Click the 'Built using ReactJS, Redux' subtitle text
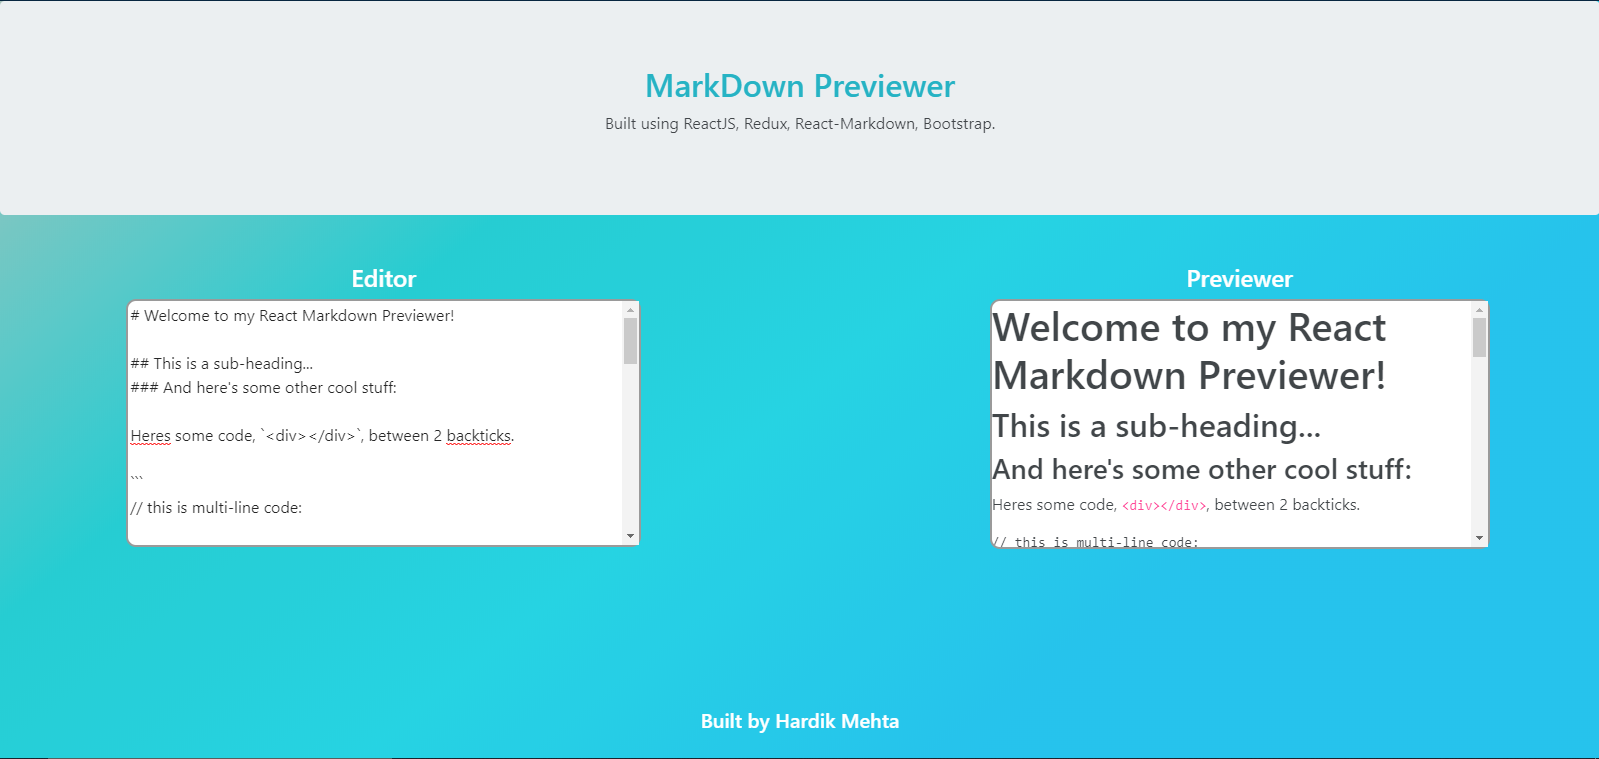Image resolution: width=1599 pixels, height=759 pixels. (x=800, y=124)
